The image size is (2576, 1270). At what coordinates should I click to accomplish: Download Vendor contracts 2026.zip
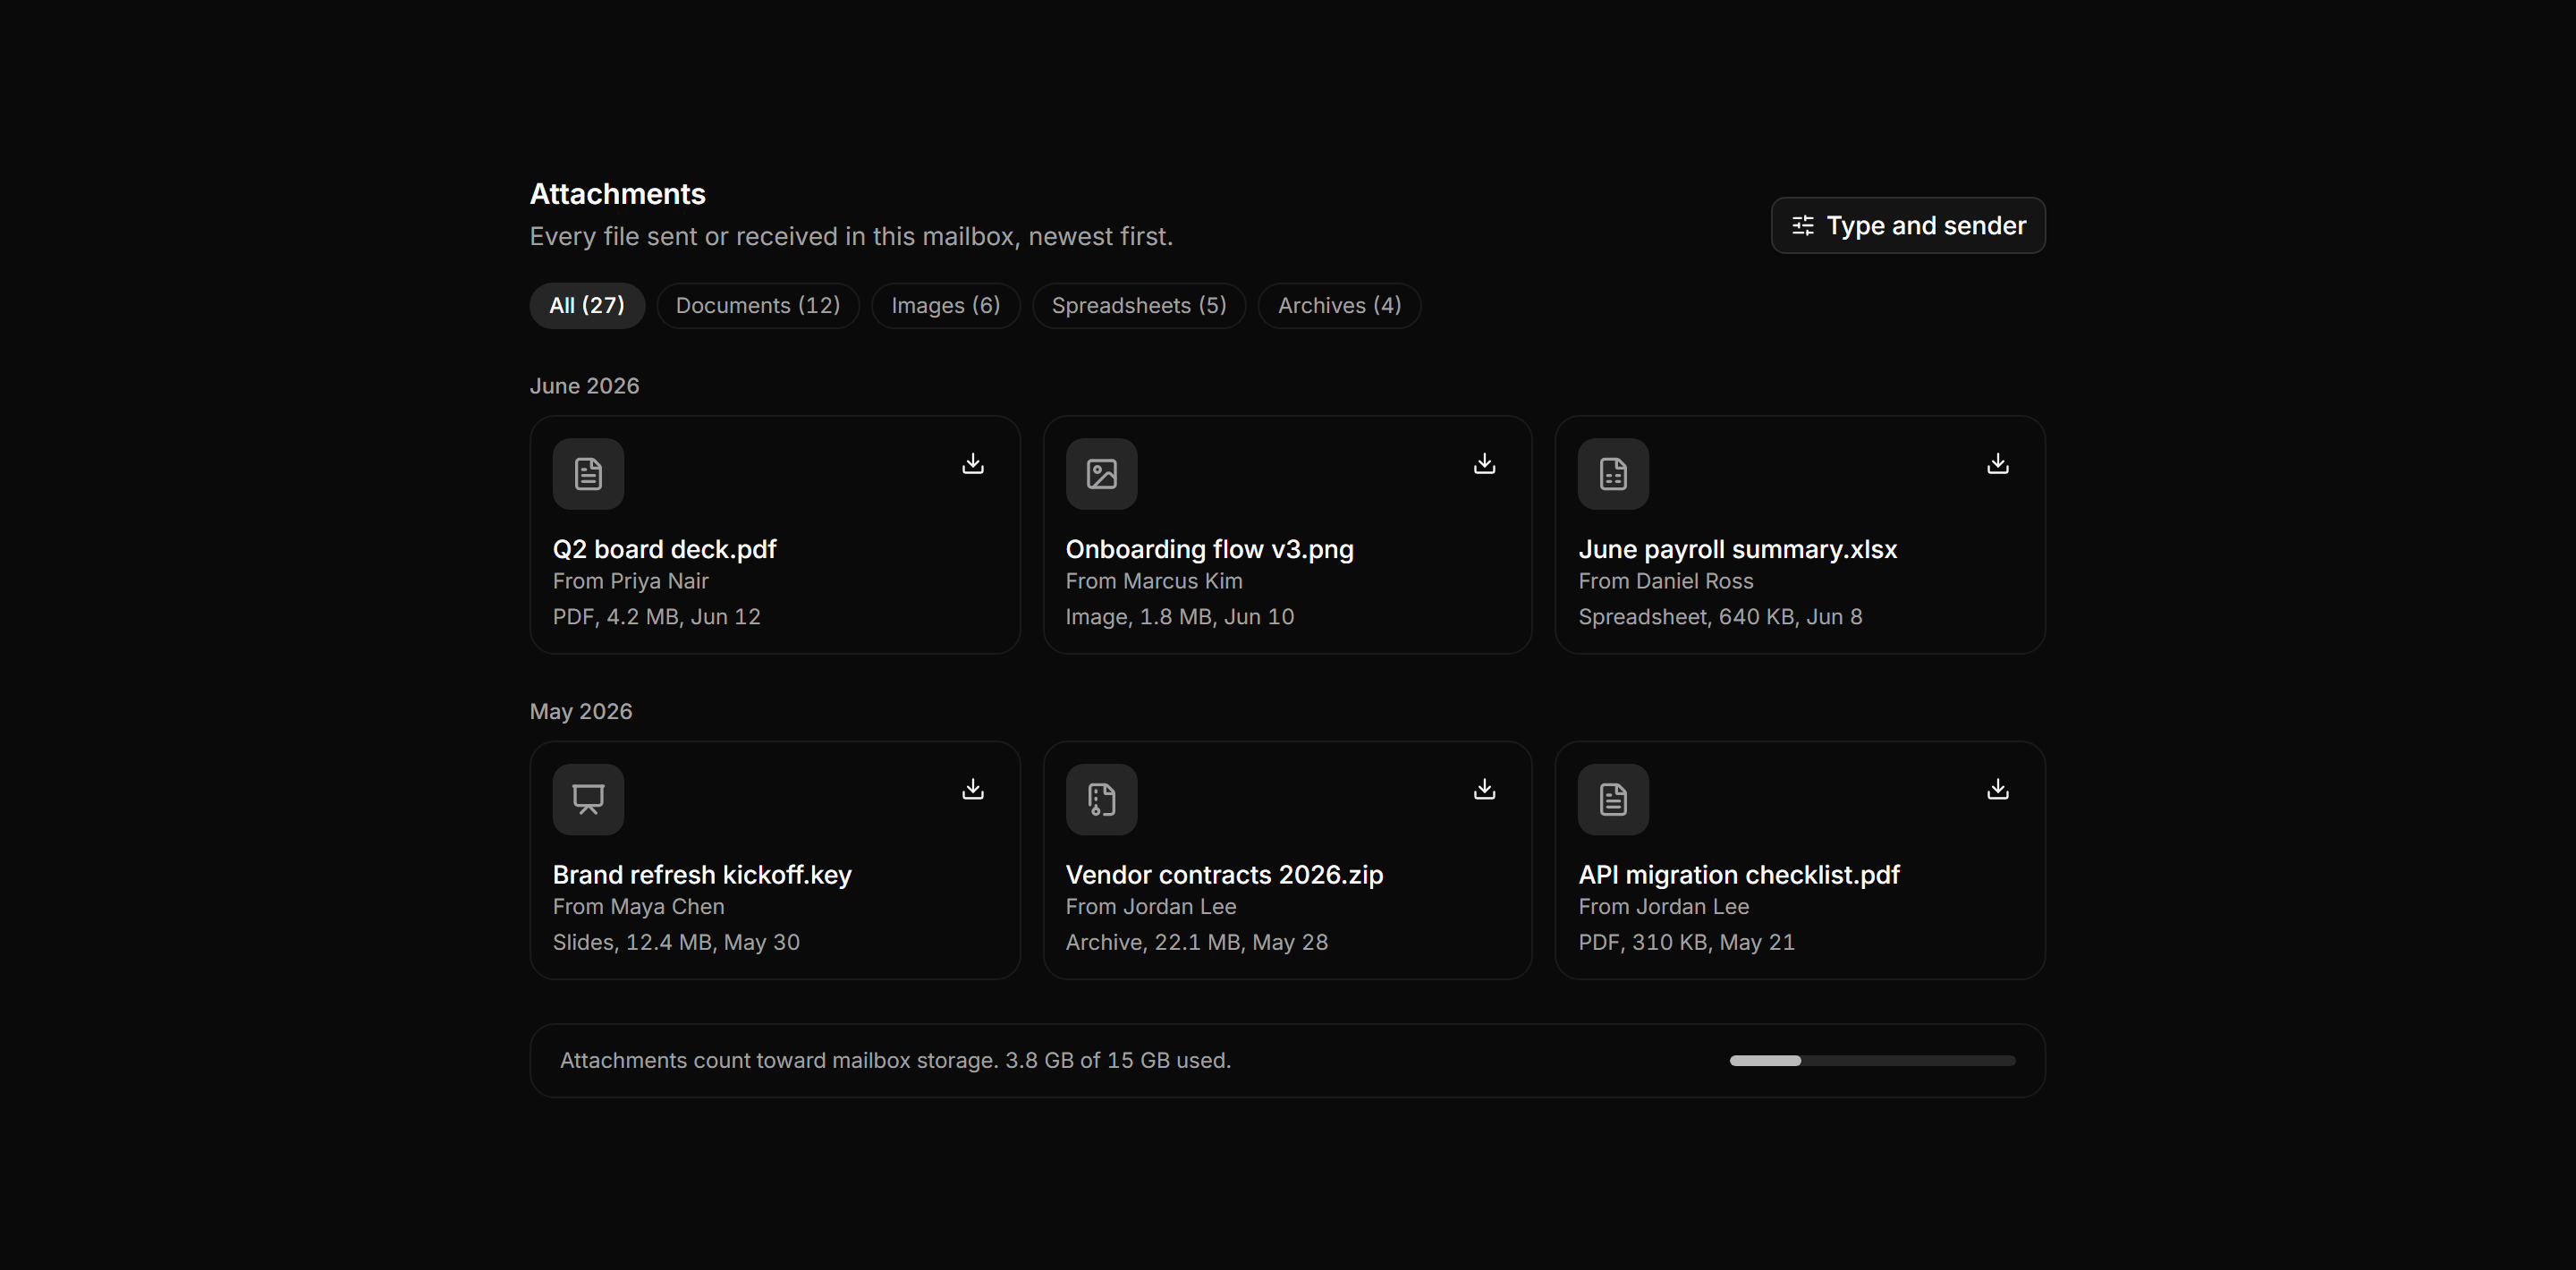coord(1485,789)
